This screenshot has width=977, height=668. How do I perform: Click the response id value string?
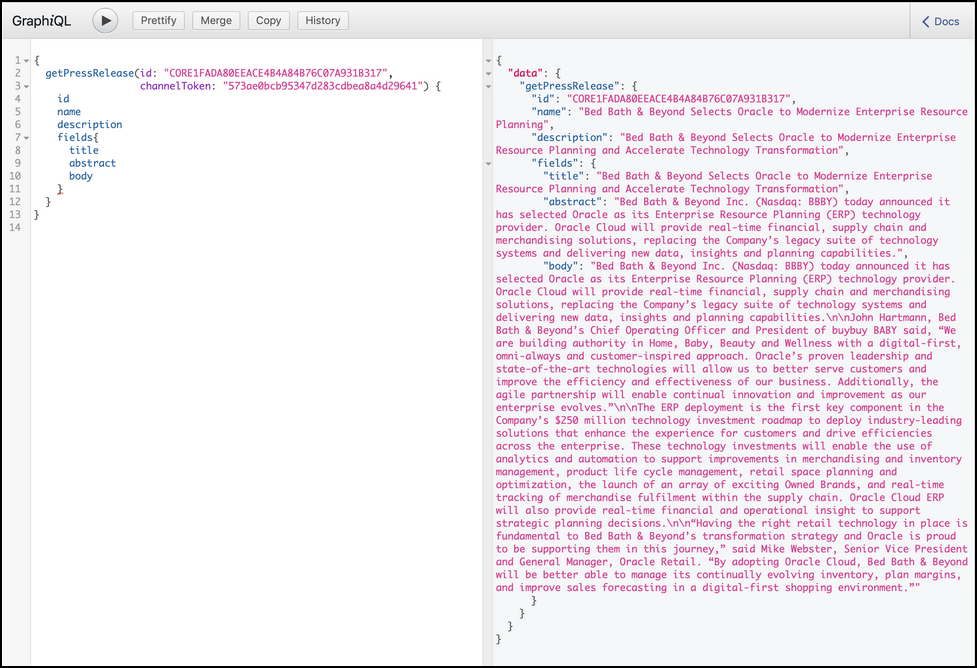679,98
